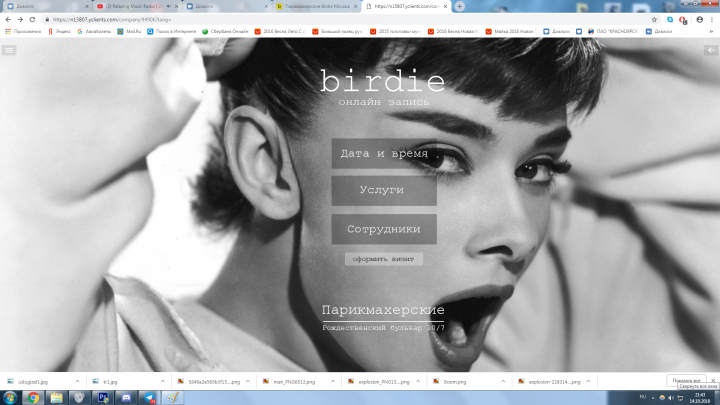Image resolution: width=720 pixels, height=405 pixels.
Task: Click the browser forward arrow
Action: 20,20
